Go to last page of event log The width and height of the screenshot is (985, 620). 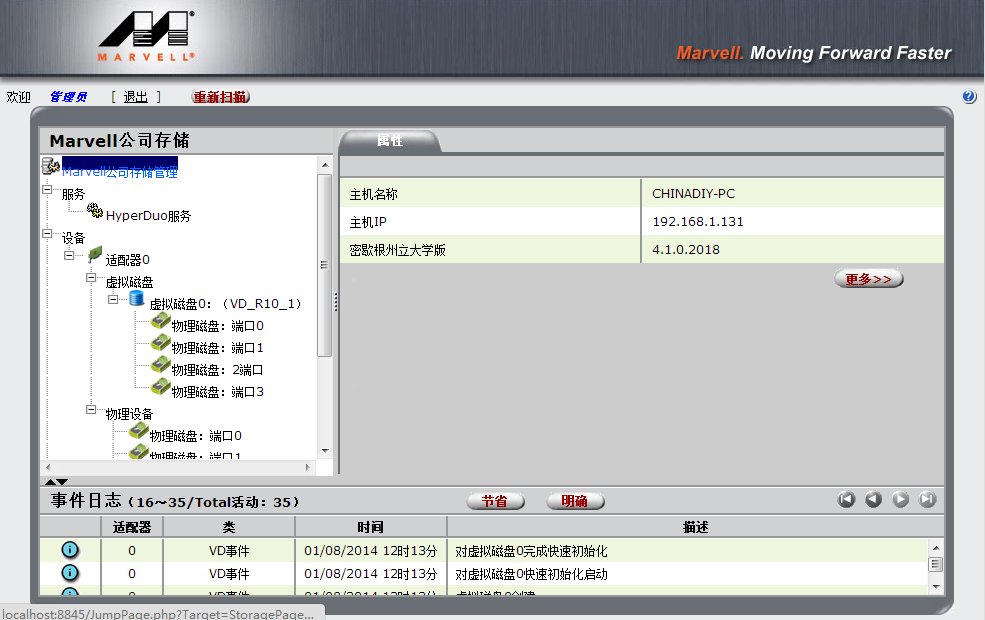(927, 499)
